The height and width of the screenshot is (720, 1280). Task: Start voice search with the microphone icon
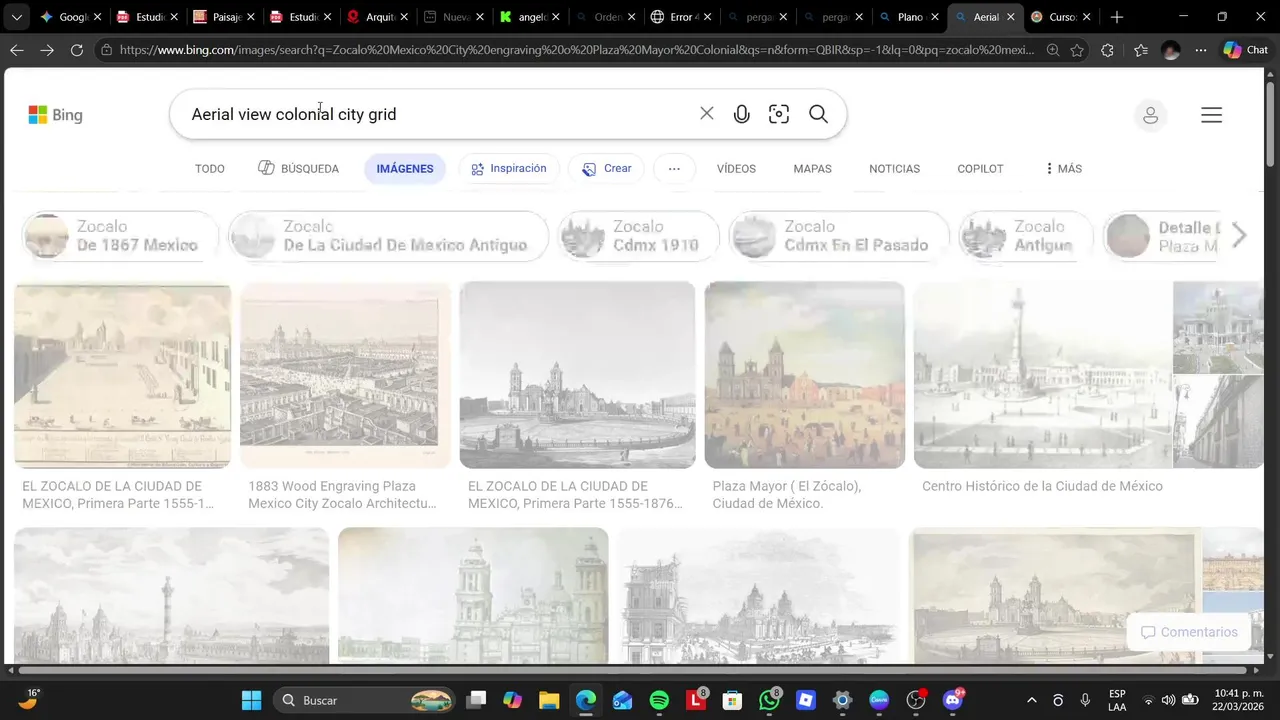click(x=741, y=114)
